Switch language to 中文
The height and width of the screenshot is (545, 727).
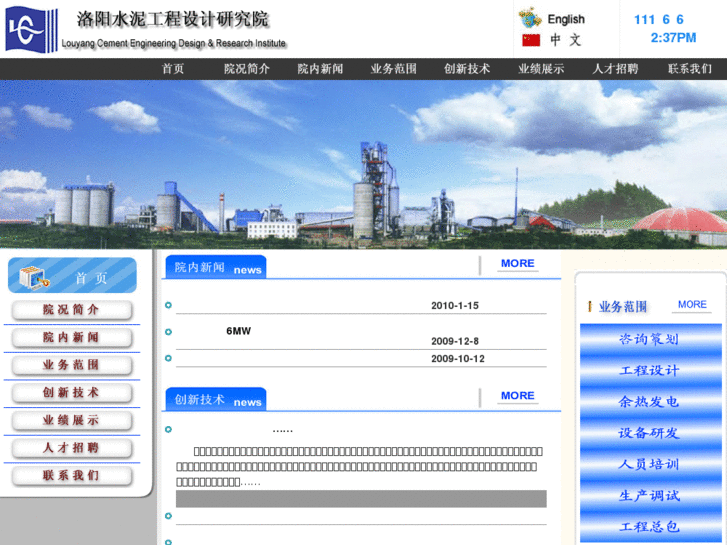(x=566, y=40)
